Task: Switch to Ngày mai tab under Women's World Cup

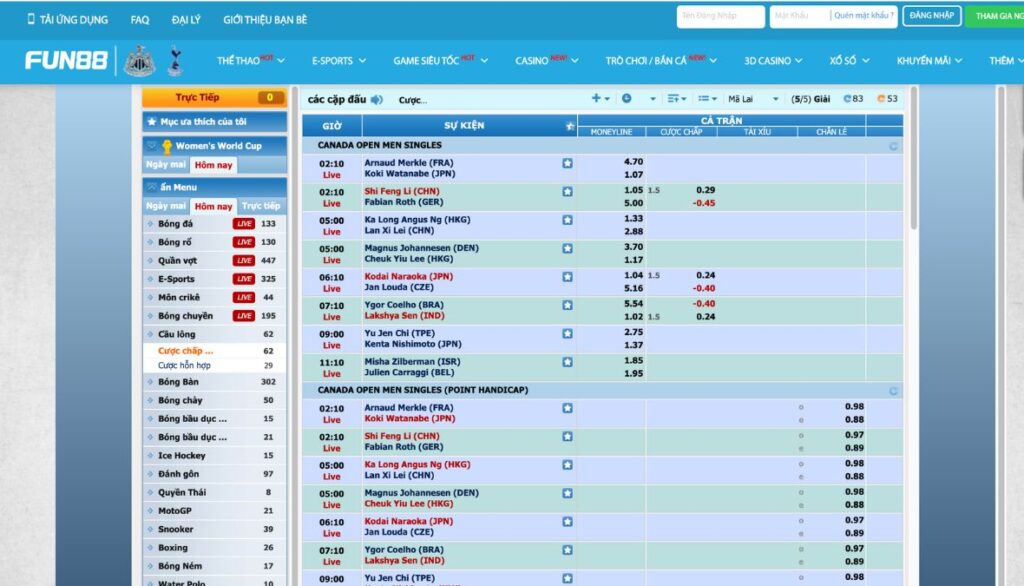Action: (166, 165)
